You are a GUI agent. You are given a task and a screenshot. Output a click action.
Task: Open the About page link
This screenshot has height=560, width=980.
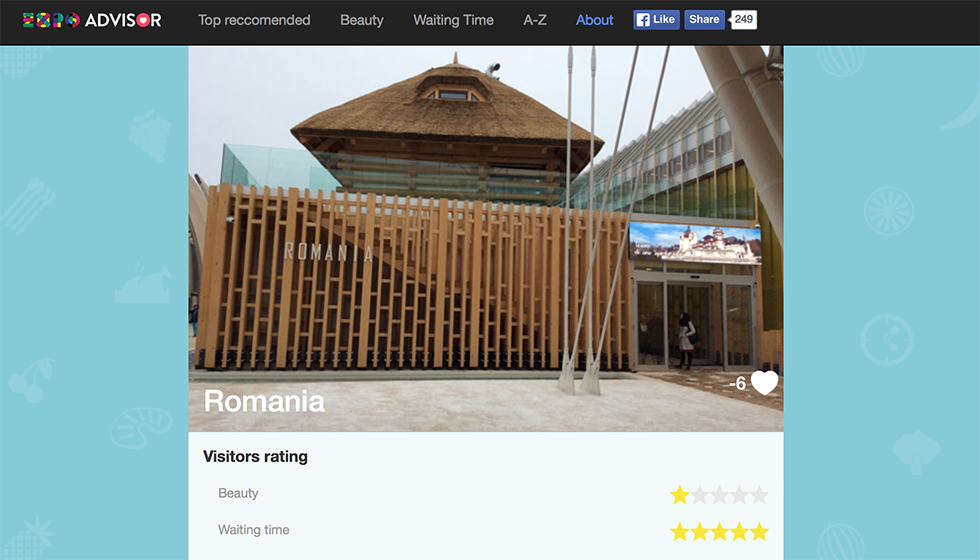594,20
